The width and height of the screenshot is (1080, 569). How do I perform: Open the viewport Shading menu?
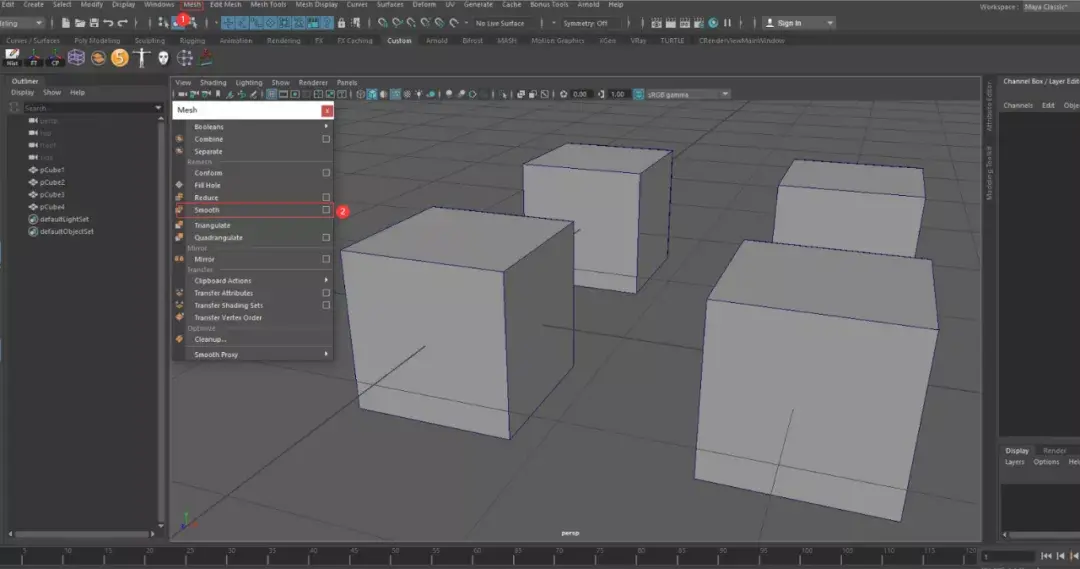coord(213,82)
